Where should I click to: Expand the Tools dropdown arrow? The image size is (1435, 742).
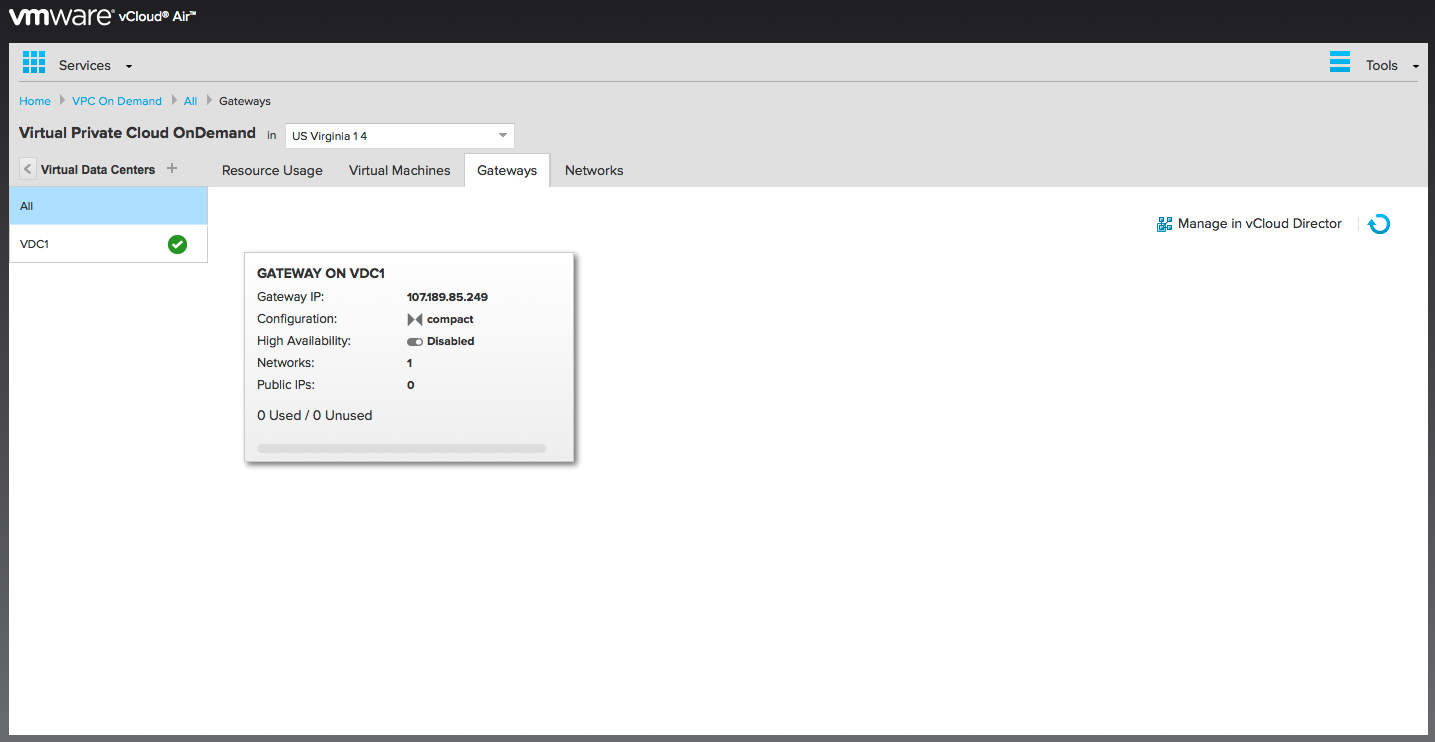point(1415,67)
